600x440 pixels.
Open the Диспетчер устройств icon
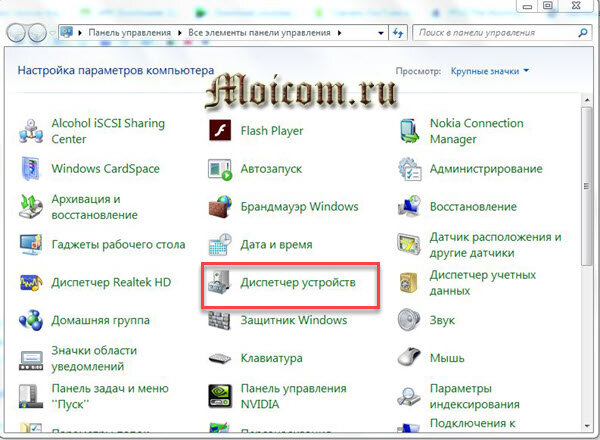(220, 282)
